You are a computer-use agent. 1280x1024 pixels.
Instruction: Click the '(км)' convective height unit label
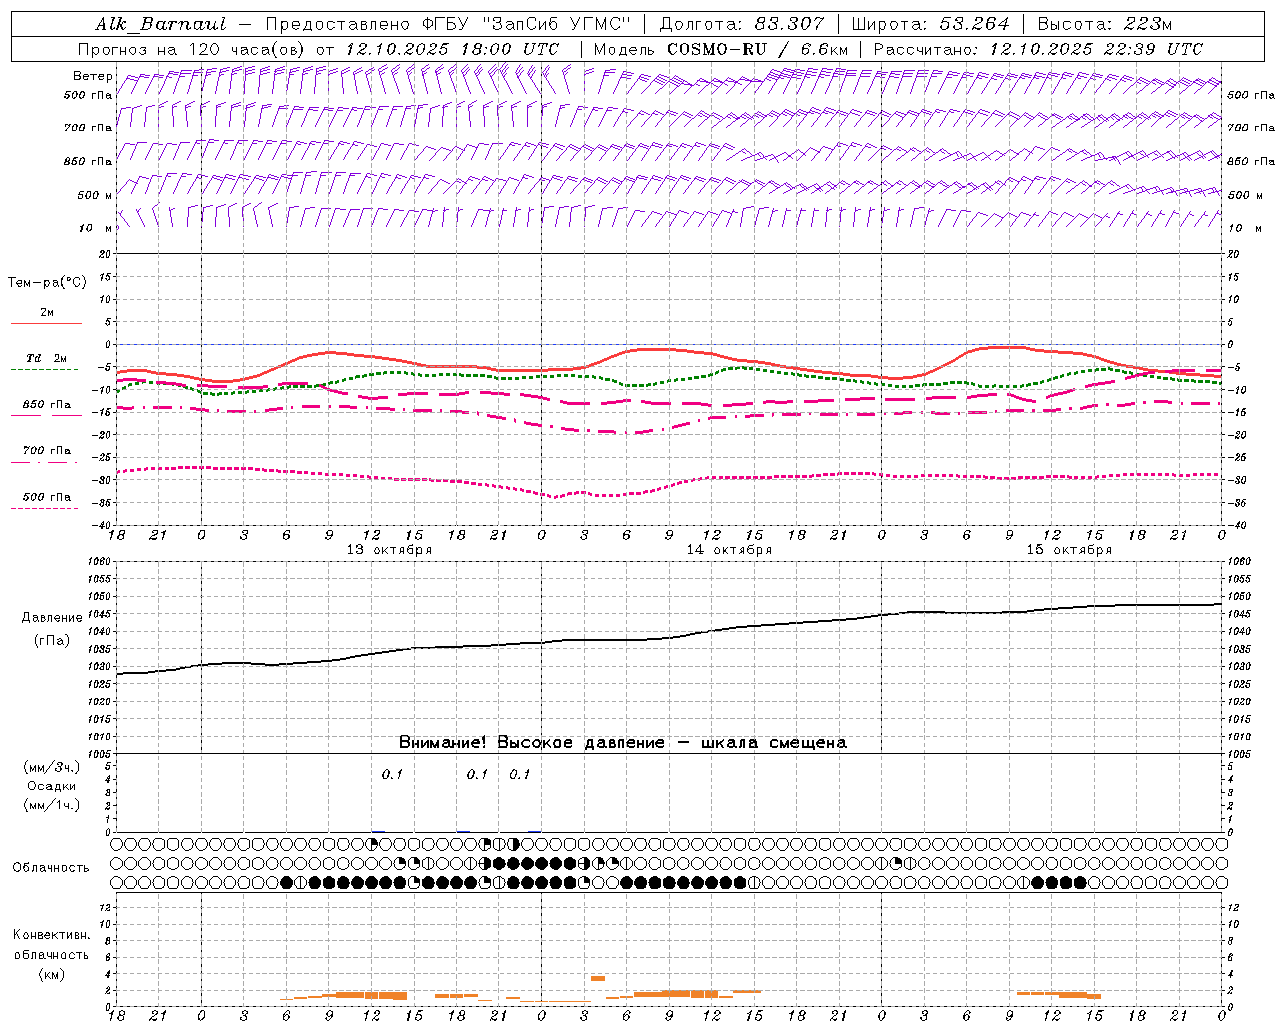pyautogui.click(x=51, y=974)
